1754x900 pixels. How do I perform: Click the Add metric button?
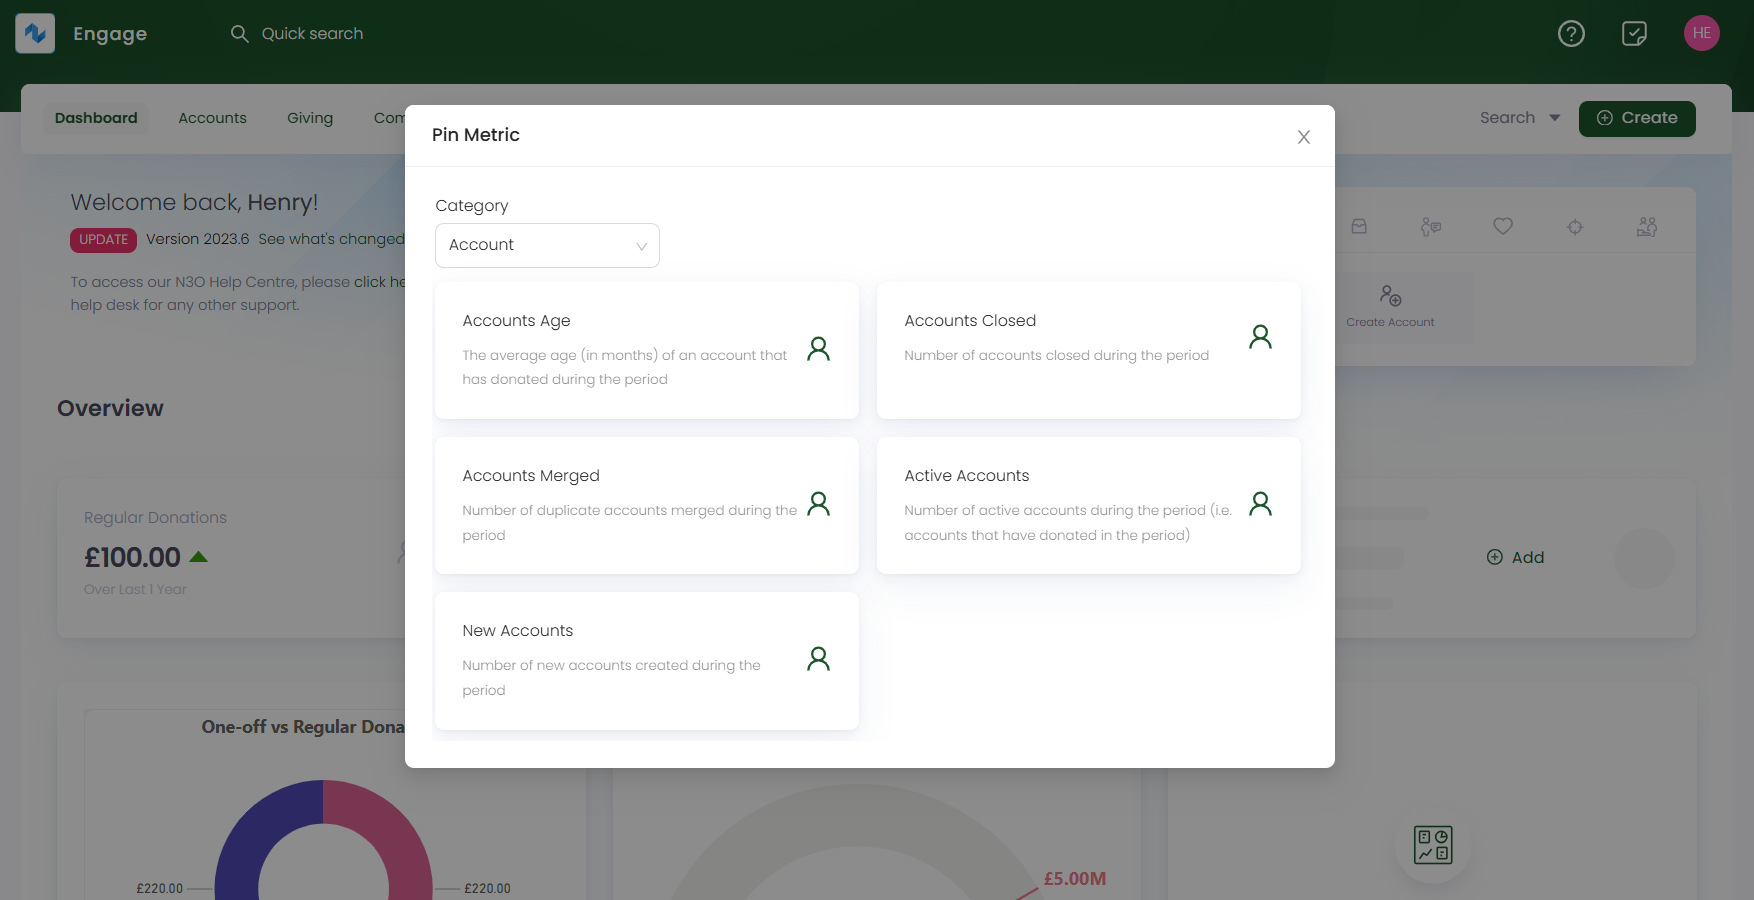point(1515,557)
